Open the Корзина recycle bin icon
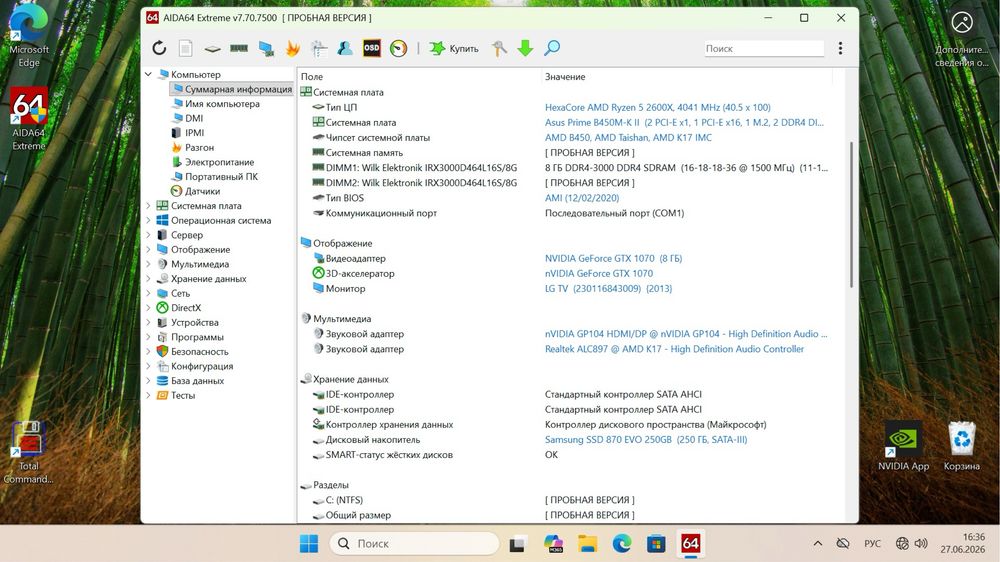The height and width of the screenshot is (562, 1000). pos(962,447)
